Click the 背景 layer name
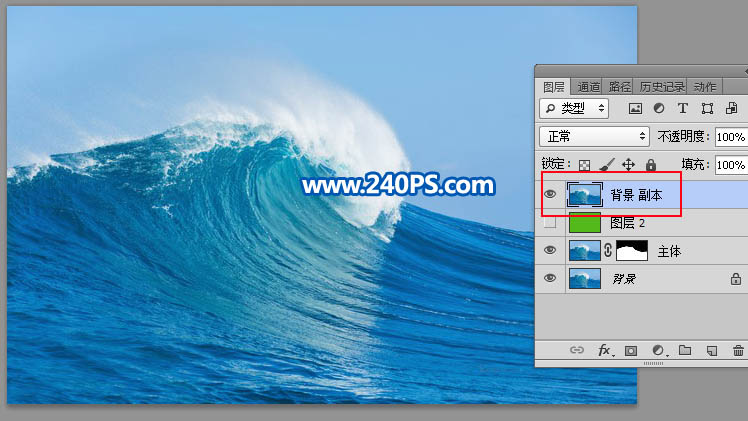This screenshot has width=748, height=421. click(624, 279)
